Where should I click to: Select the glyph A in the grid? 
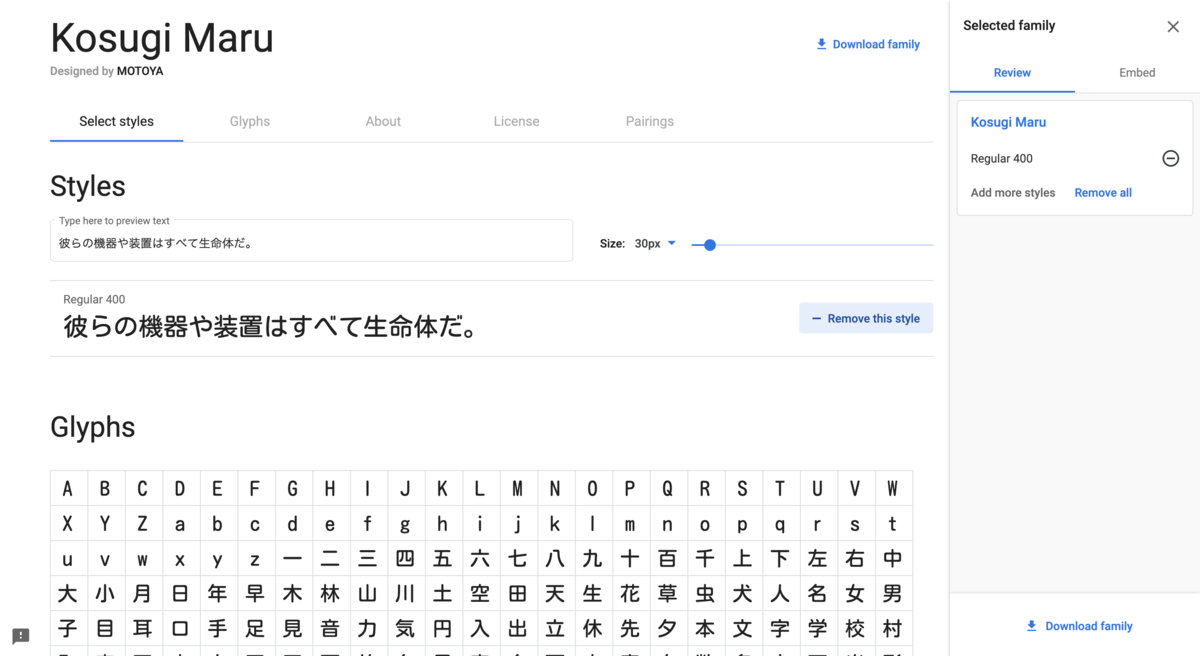(x=68, y=489)
